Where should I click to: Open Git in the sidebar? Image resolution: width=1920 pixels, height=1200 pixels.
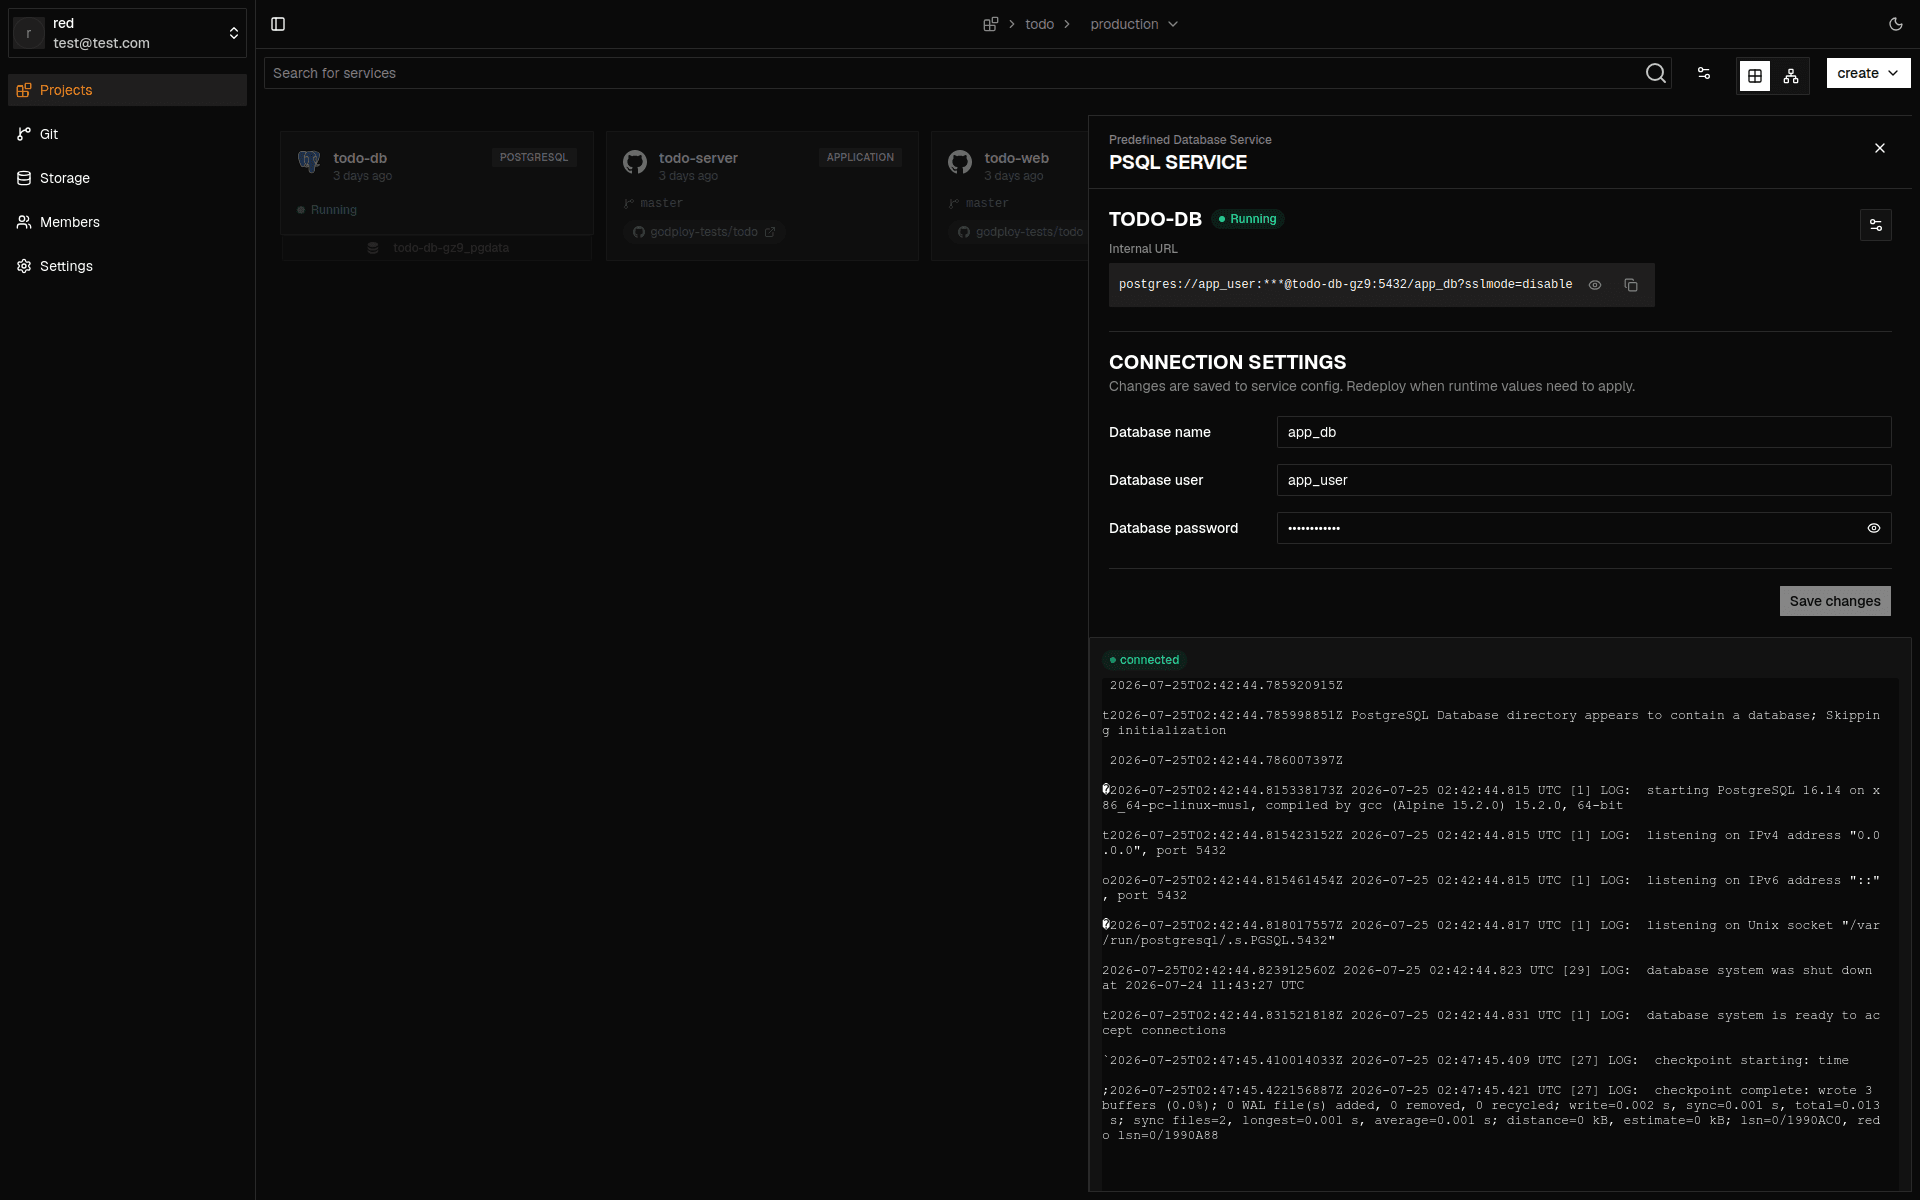pos(127,134)
